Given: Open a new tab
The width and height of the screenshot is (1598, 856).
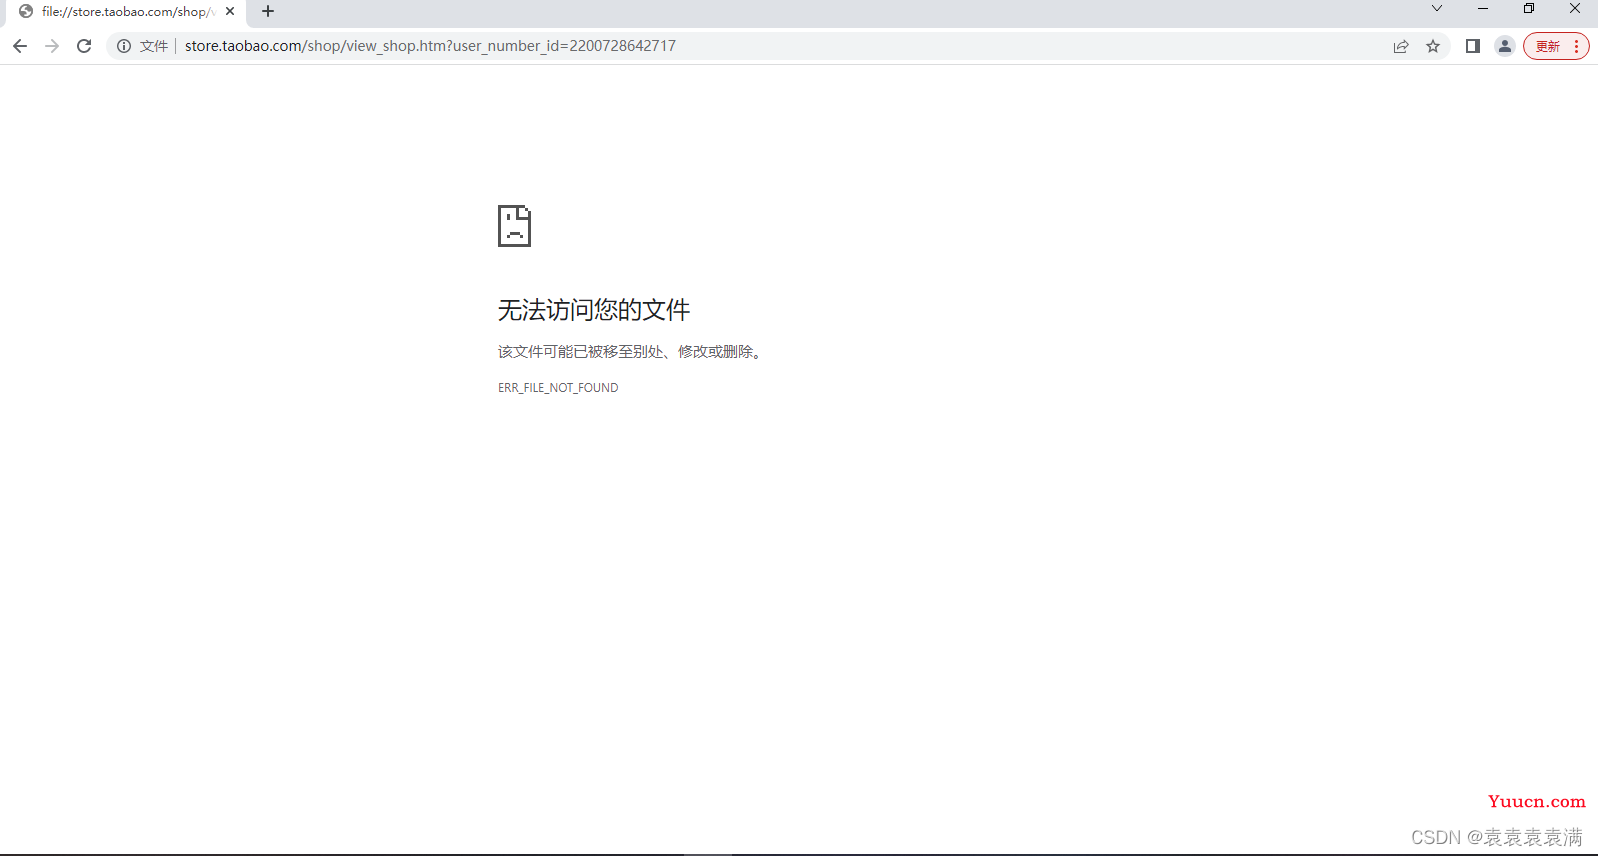Looking at the screenshot, I should [268, 12].
